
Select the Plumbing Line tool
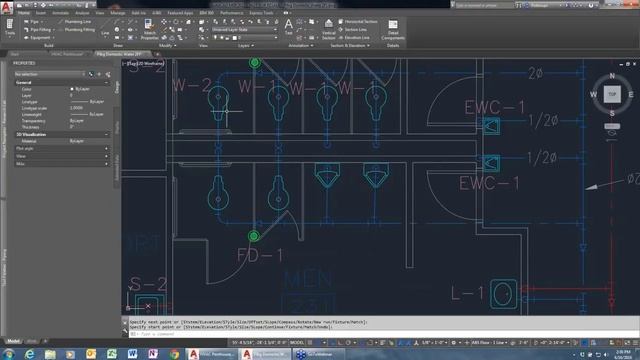75,21
